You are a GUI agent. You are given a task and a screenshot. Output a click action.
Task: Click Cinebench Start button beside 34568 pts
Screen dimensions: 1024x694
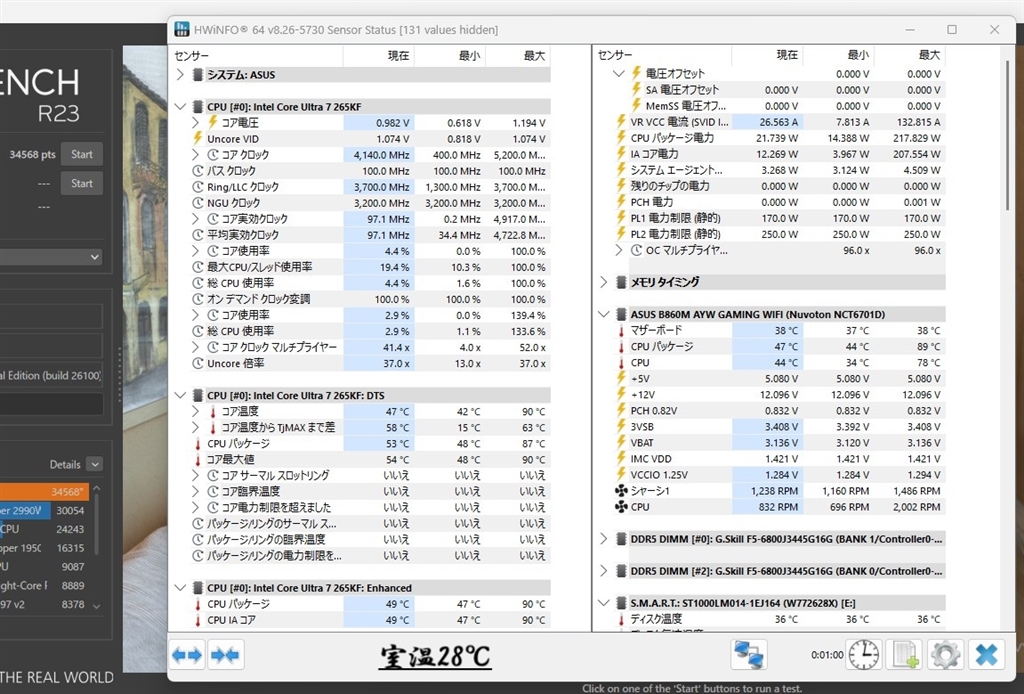[x=82, y=154]
